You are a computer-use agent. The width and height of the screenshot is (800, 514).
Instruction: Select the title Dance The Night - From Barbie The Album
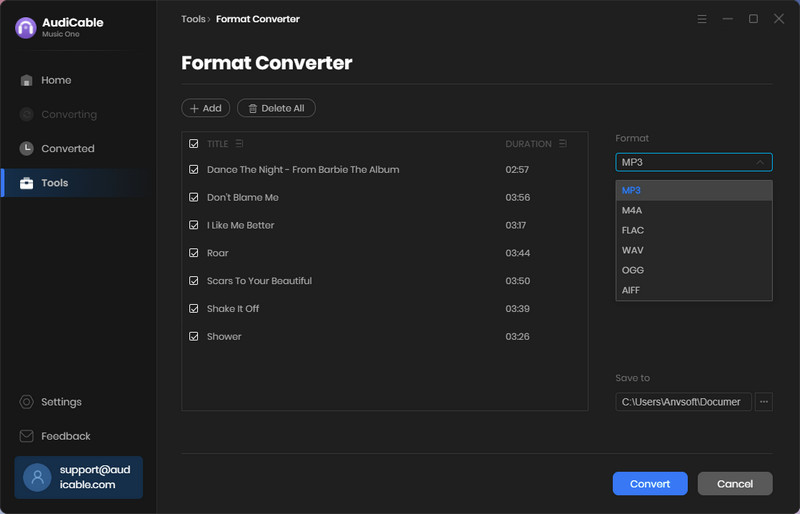[x=303, y=169]
